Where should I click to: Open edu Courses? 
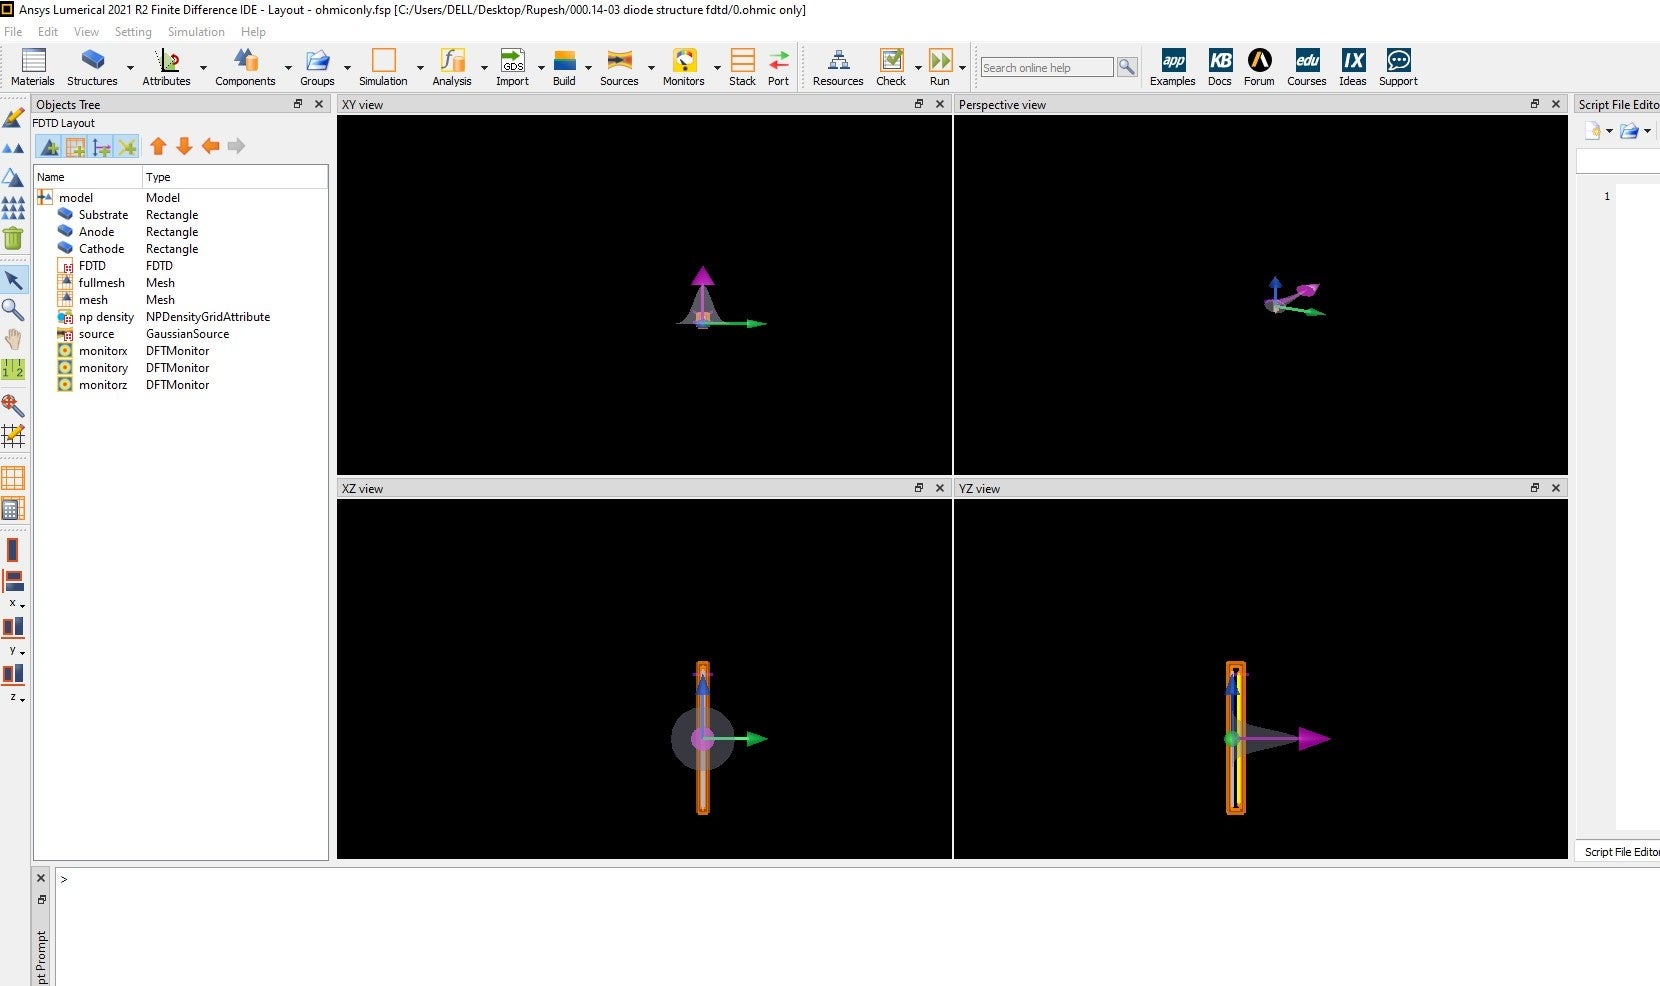pos(1307,67)
